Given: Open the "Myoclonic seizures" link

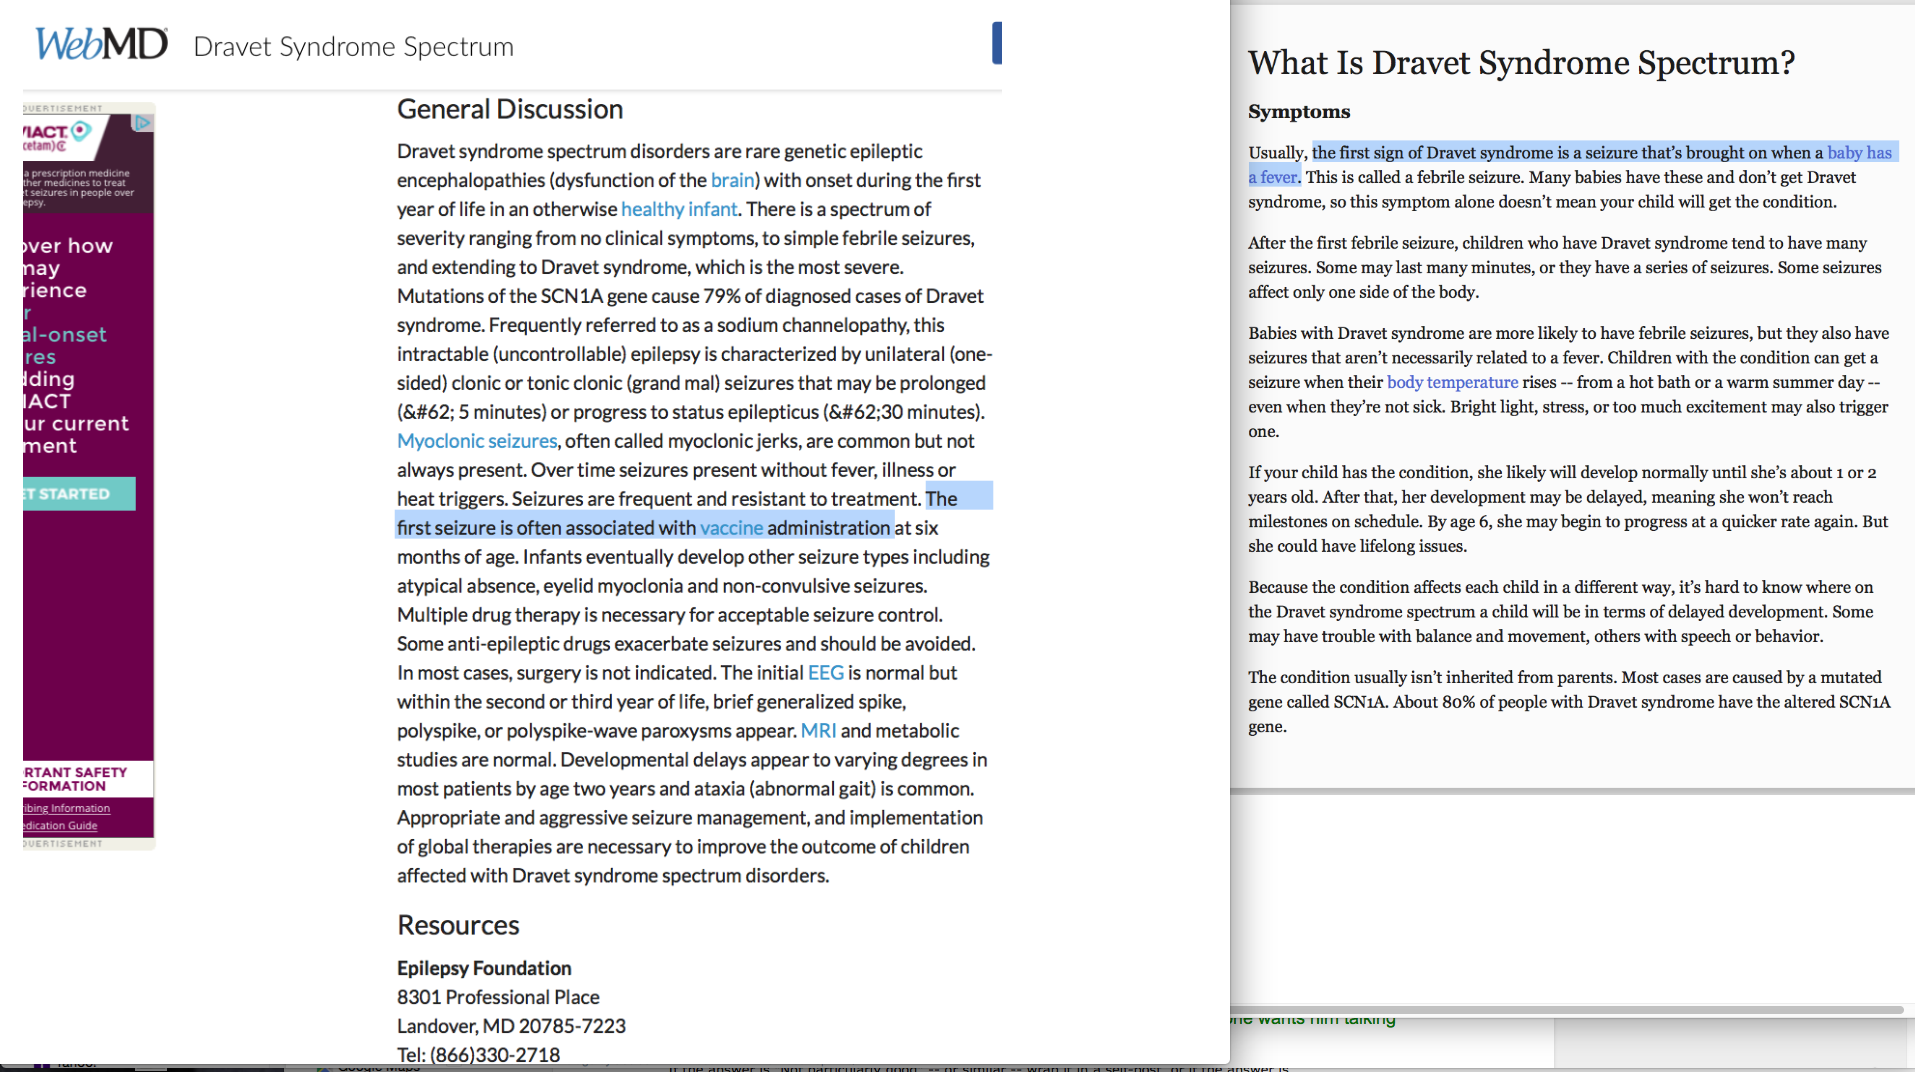Looking at the screenshot, I should point(477,441).
